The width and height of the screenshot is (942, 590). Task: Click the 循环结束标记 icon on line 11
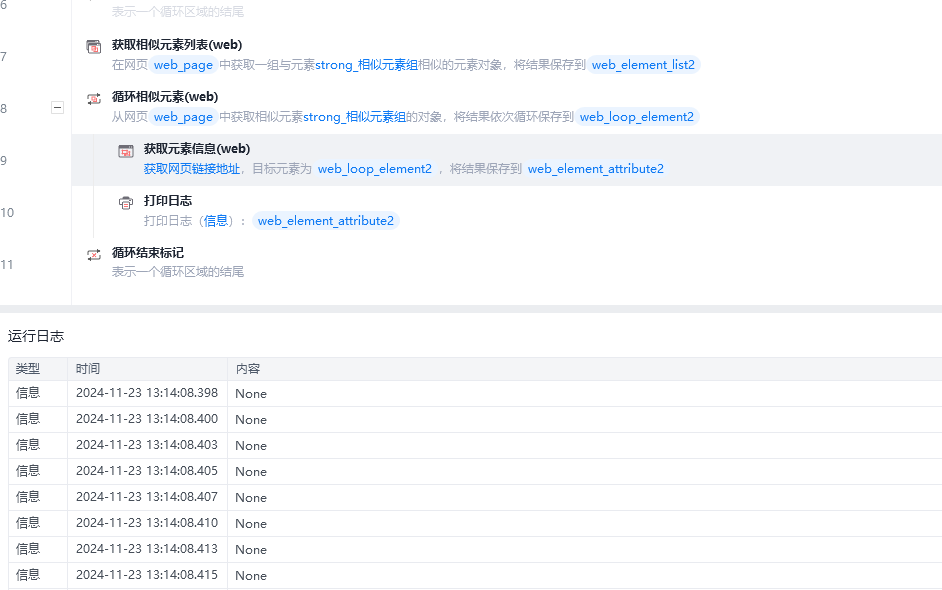pyautogui.click(x=94, y=254)
